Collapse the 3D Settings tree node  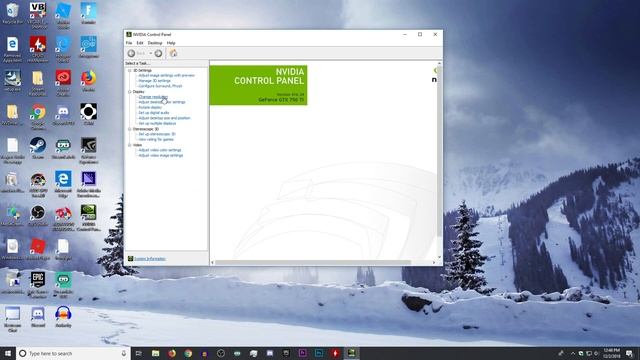[130, 71]
